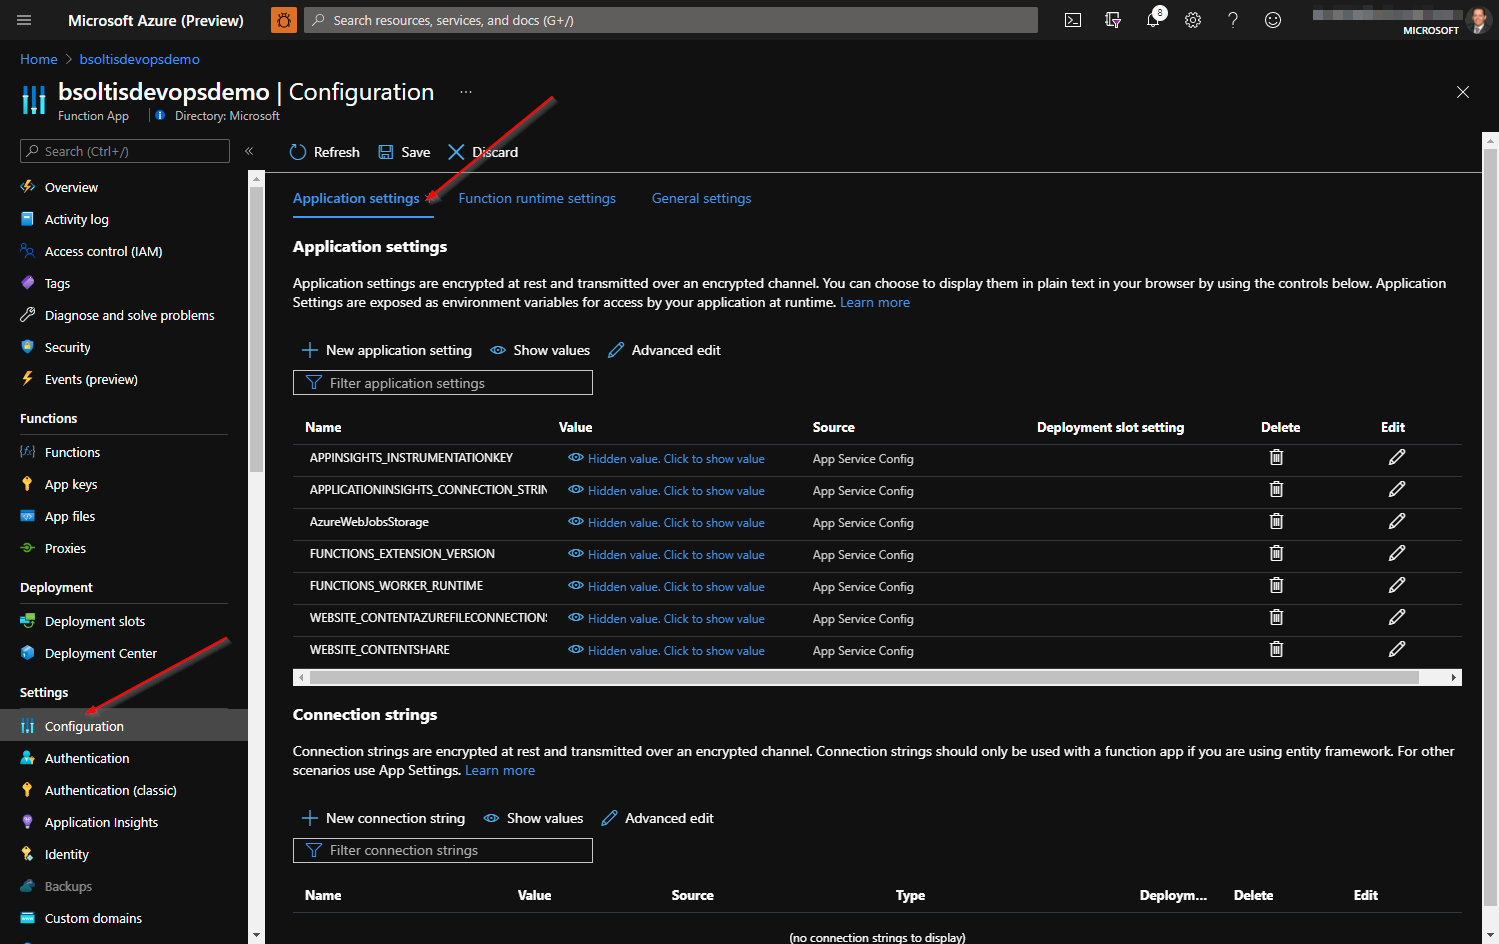Click Filter application settings field
Viewport: 1499px width, 944px height.
pos(443,383)
